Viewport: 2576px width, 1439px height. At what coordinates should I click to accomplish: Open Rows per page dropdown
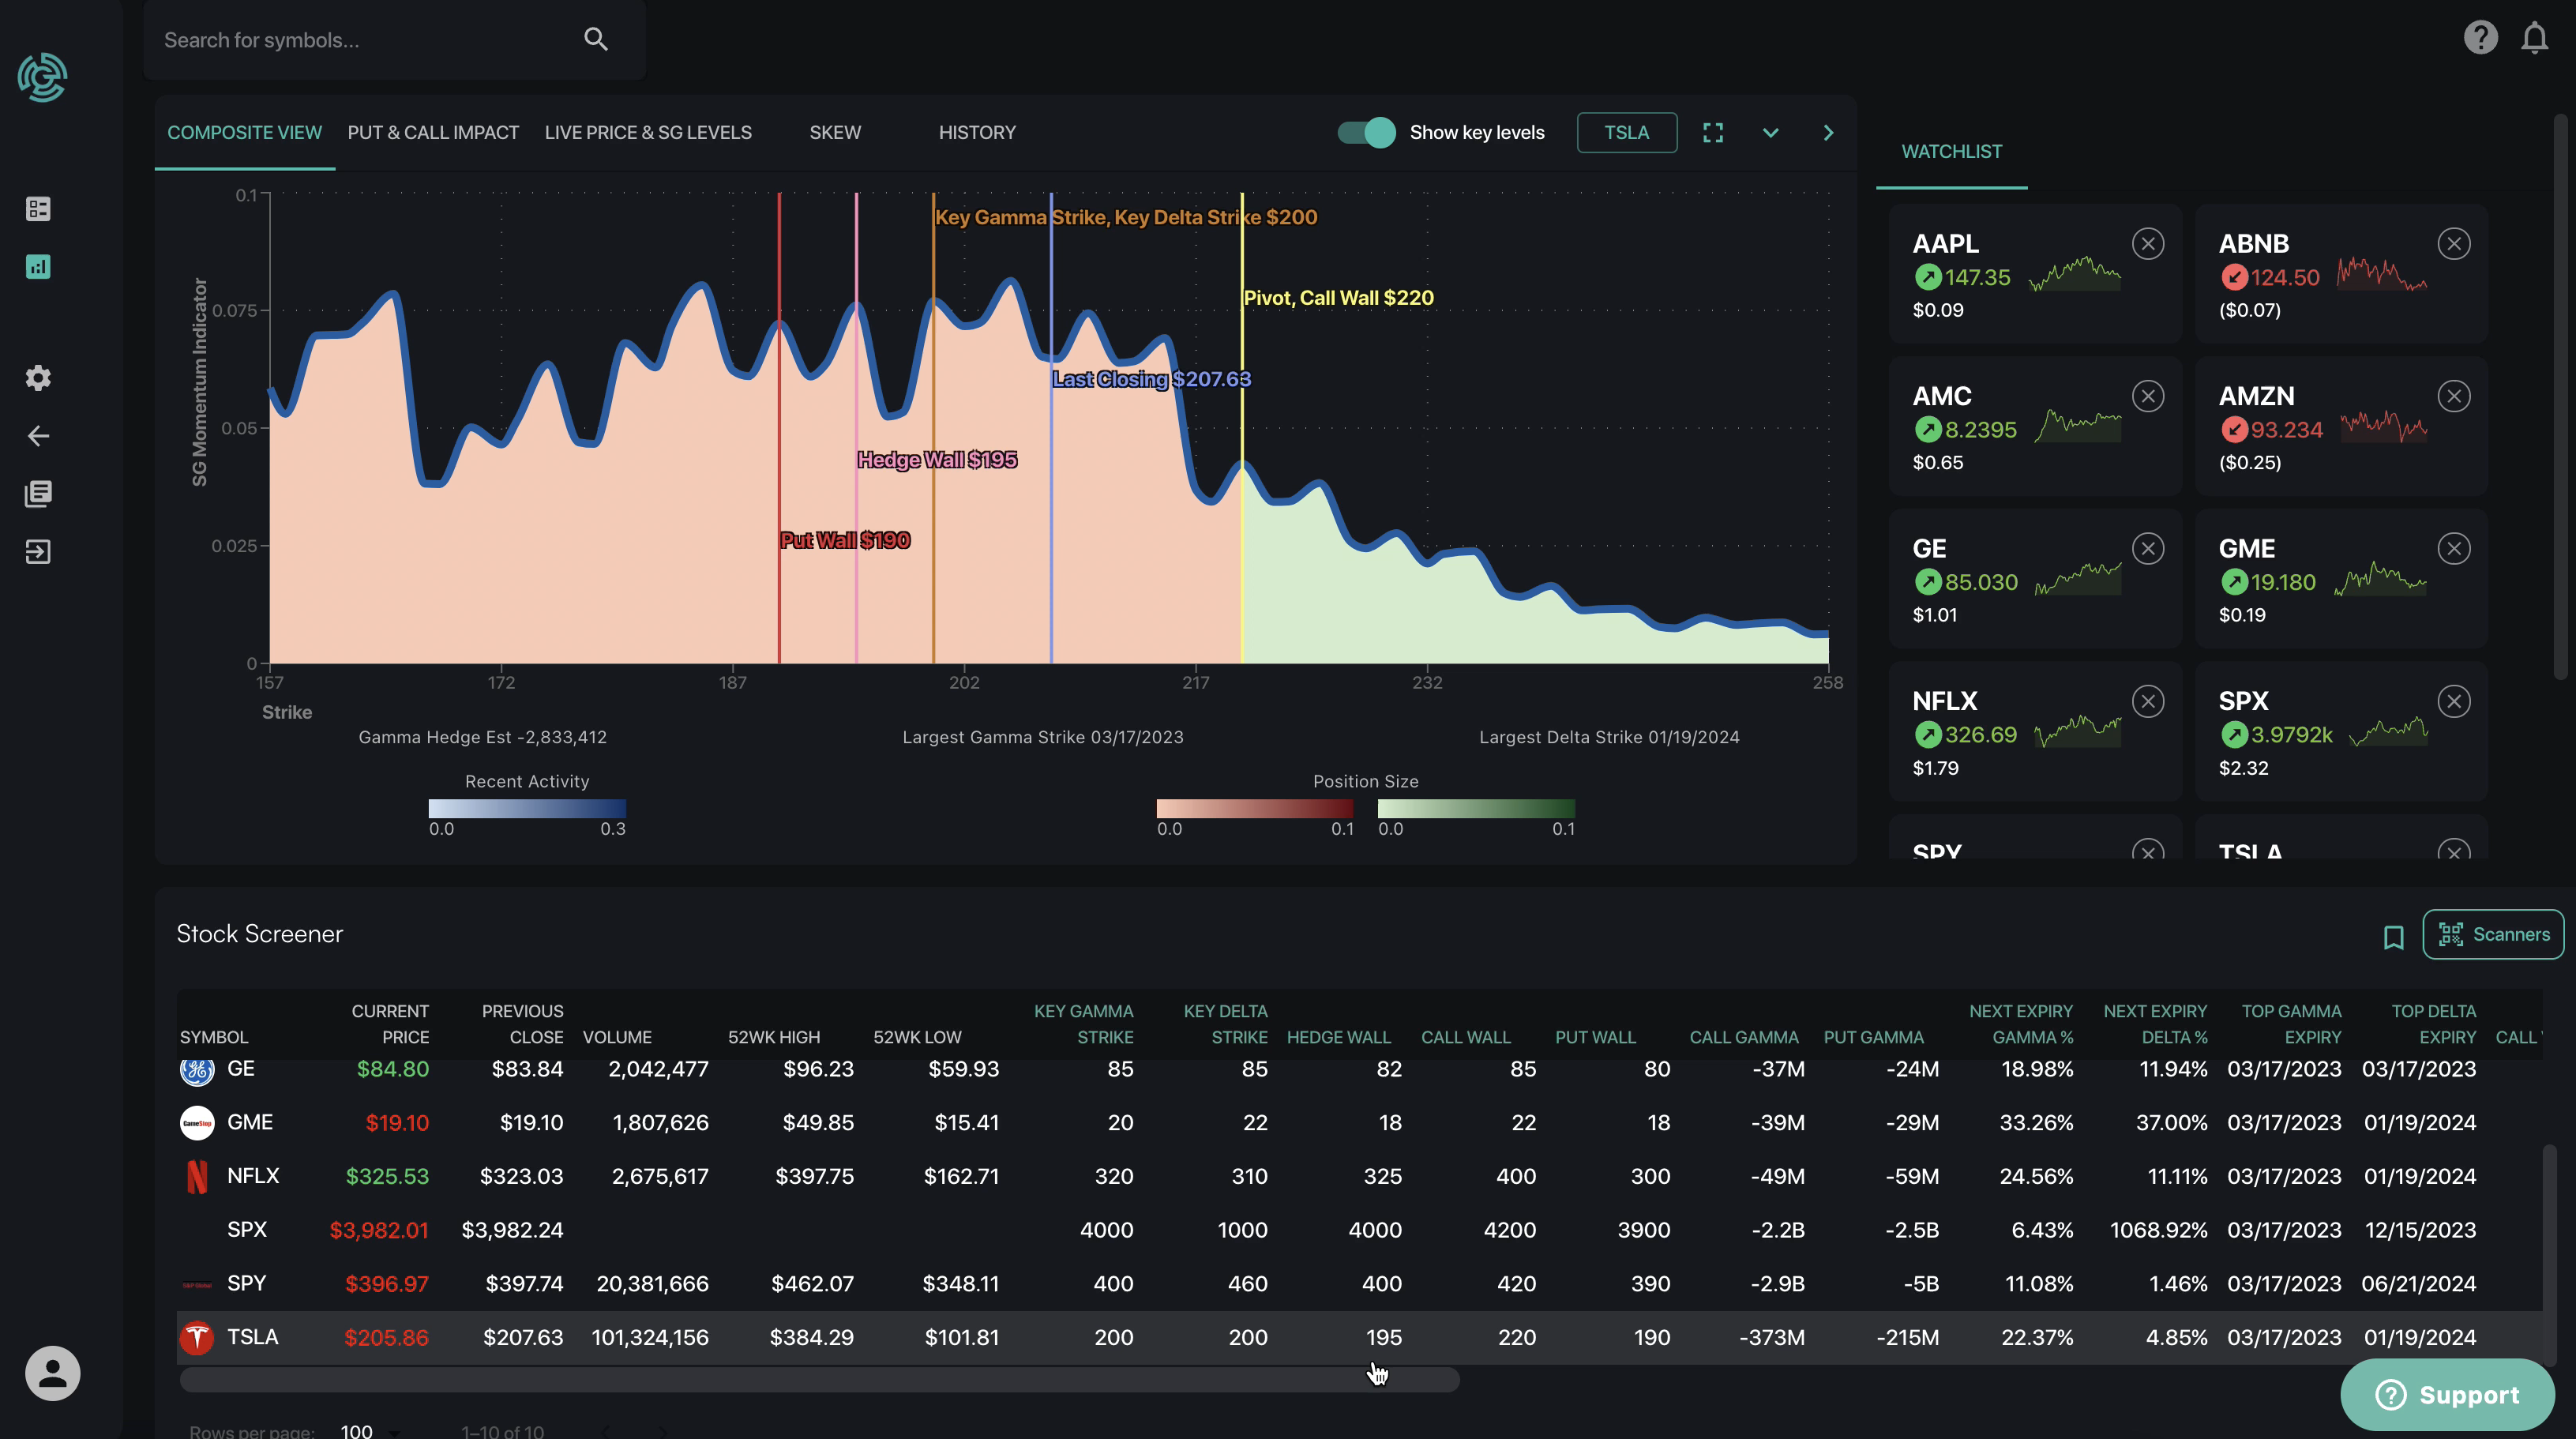point(370,1431)
